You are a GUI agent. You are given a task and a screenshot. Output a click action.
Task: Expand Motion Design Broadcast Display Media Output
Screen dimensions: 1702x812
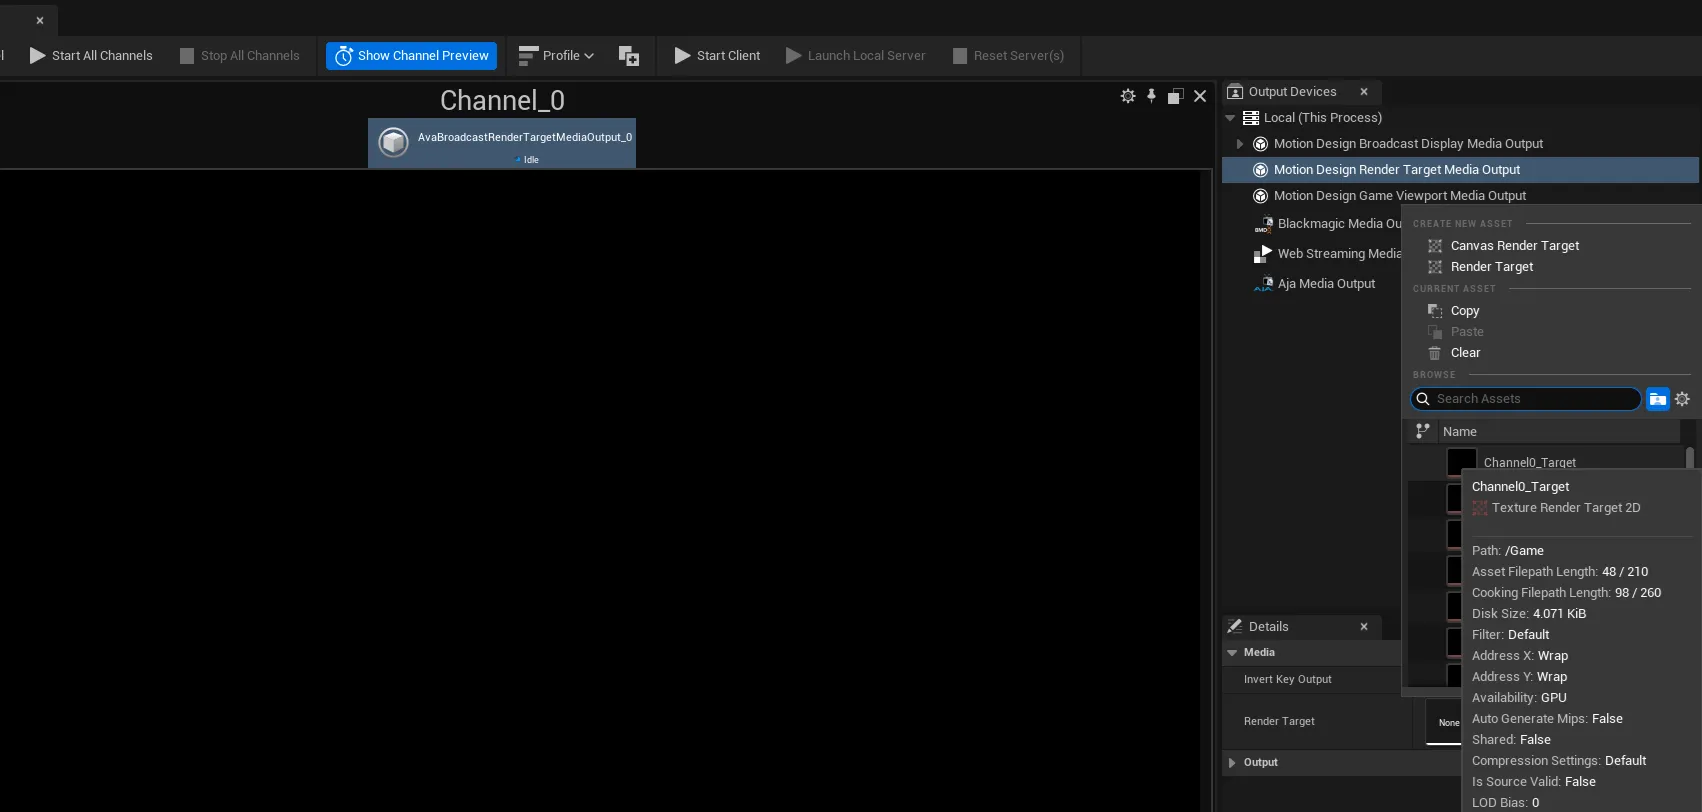tap(1240, 144)
